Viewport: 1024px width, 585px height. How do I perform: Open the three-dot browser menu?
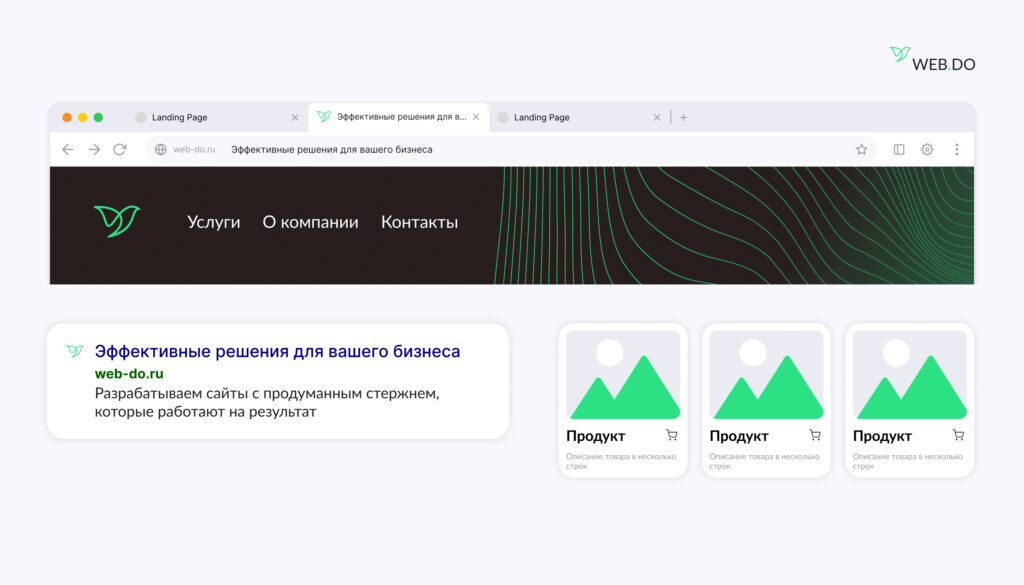(957, 150)
